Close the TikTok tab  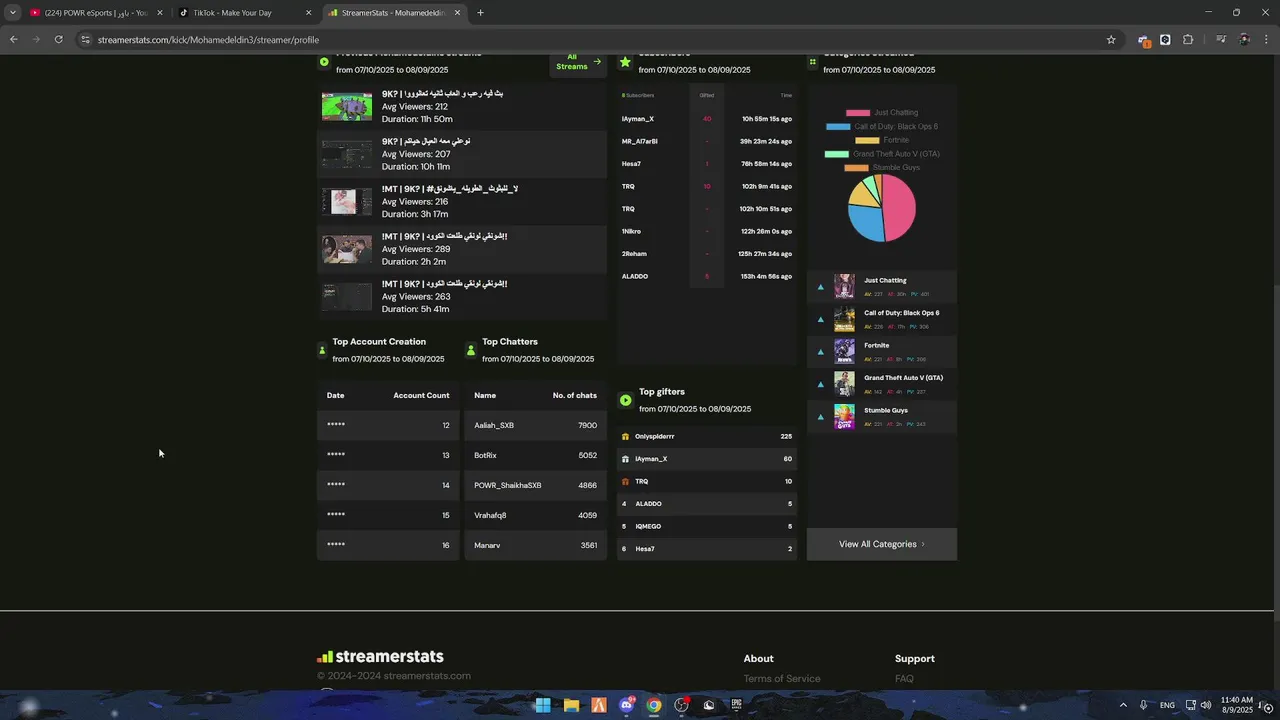click(308, 13)
